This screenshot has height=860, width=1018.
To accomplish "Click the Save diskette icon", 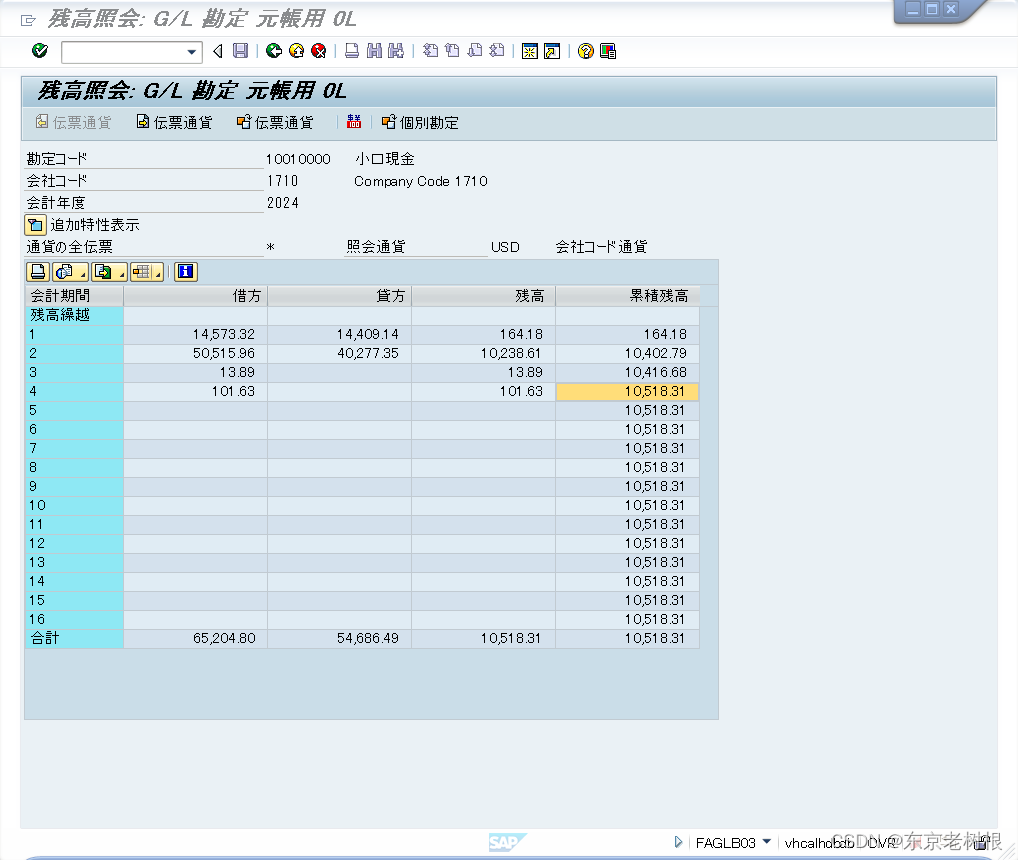I will tap(240, 51).
